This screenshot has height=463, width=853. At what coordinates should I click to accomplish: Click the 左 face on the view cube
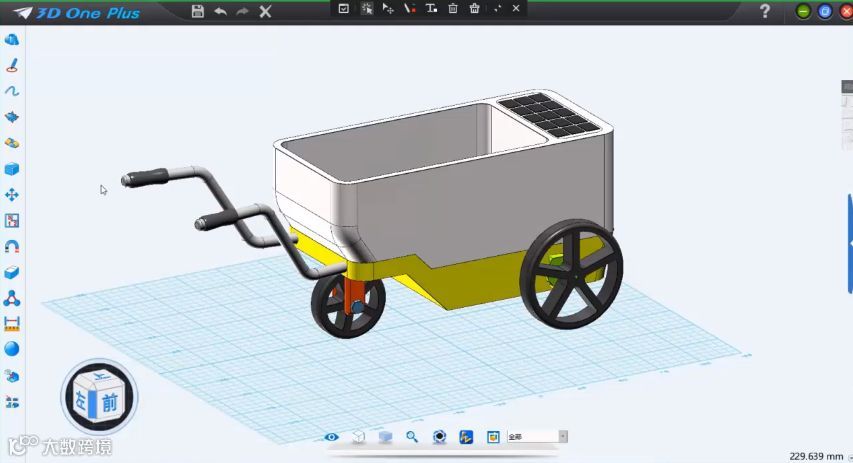pos(81,402)
